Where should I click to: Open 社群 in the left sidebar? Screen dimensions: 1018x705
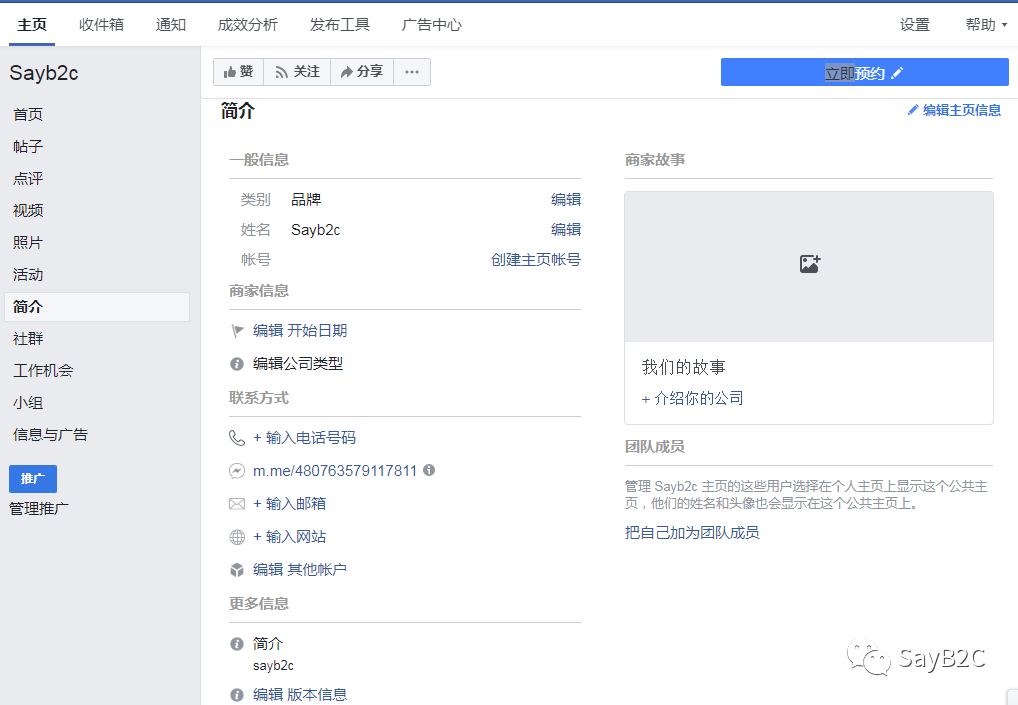[28, 339]
